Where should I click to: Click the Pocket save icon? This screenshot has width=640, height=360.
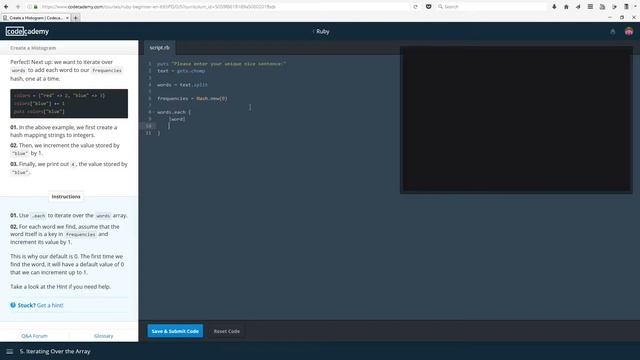click(428, 7)
